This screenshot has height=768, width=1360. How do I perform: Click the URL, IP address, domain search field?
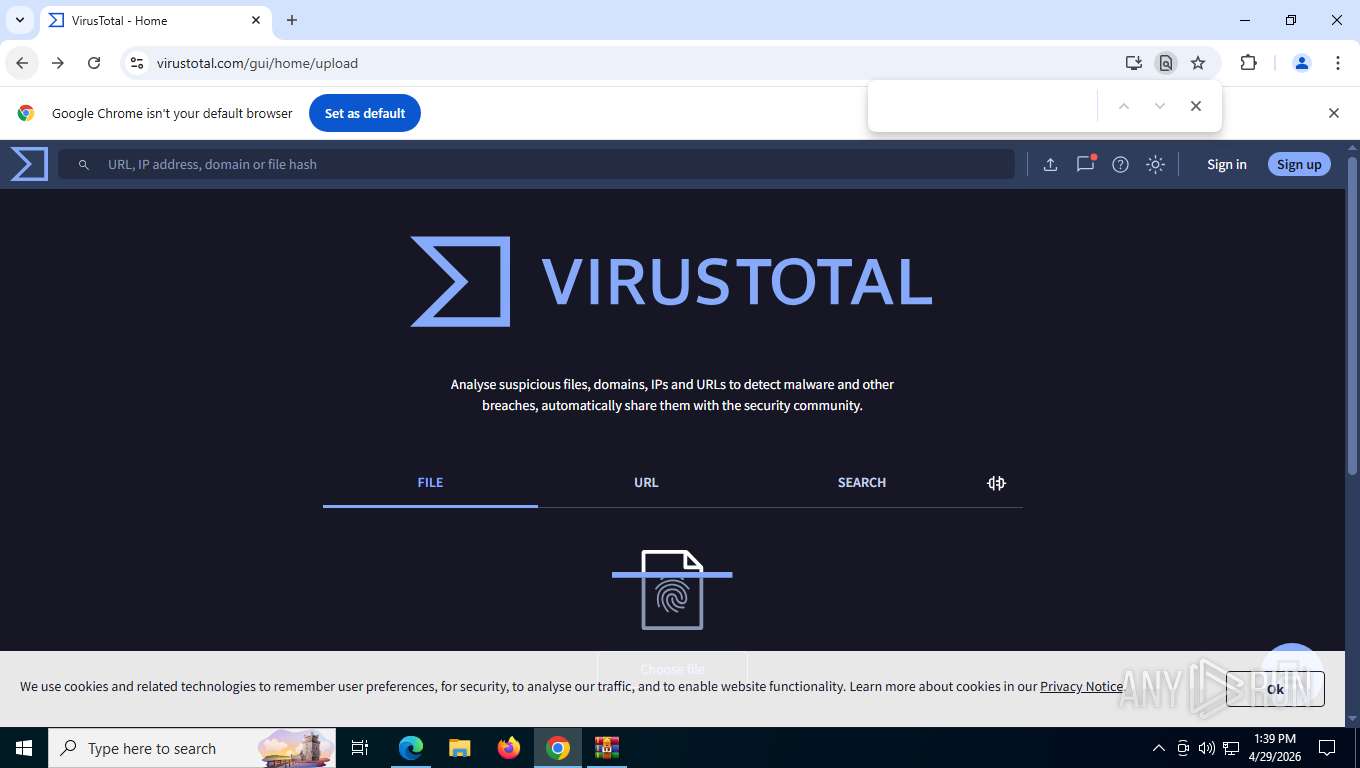click(536, 165)
